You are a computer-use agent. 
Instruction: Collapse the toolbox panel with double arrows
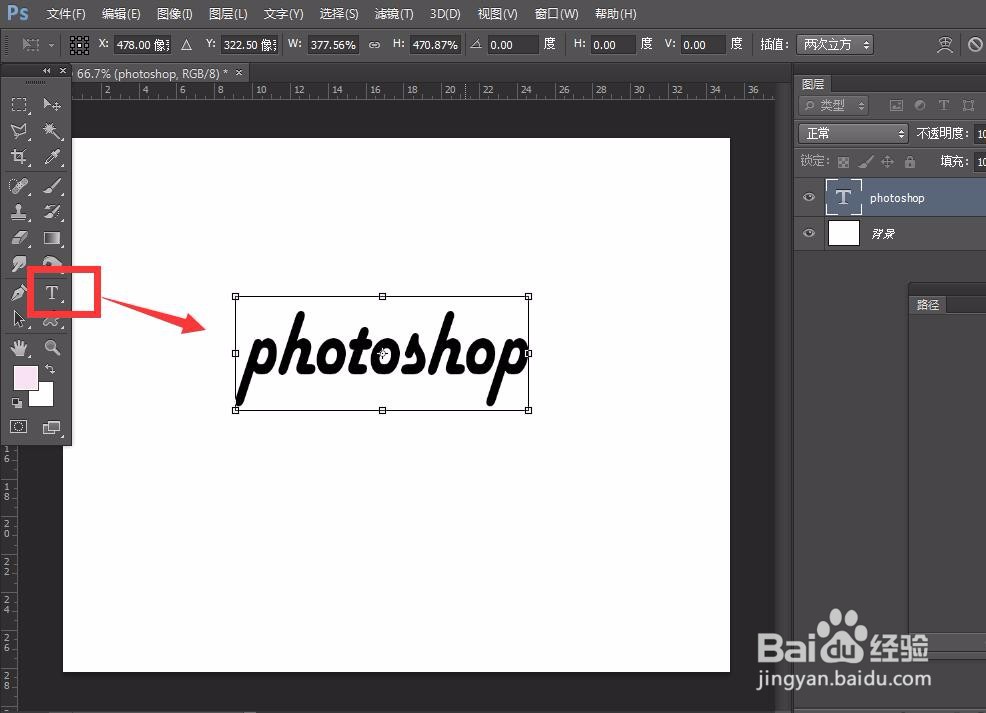47,71
